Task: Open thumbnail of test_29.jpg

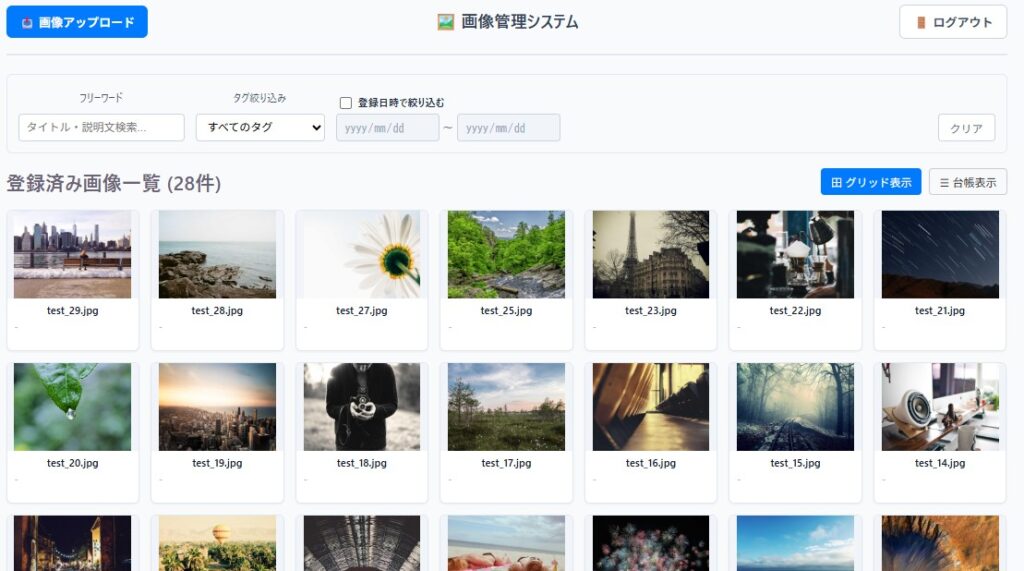Action: point(72,254)
